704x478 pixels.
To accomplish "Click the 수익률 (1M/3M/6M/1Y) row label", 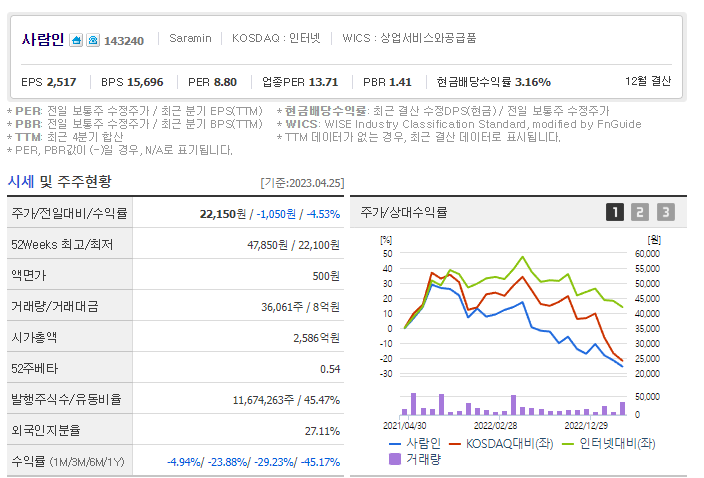I will 68,462.
